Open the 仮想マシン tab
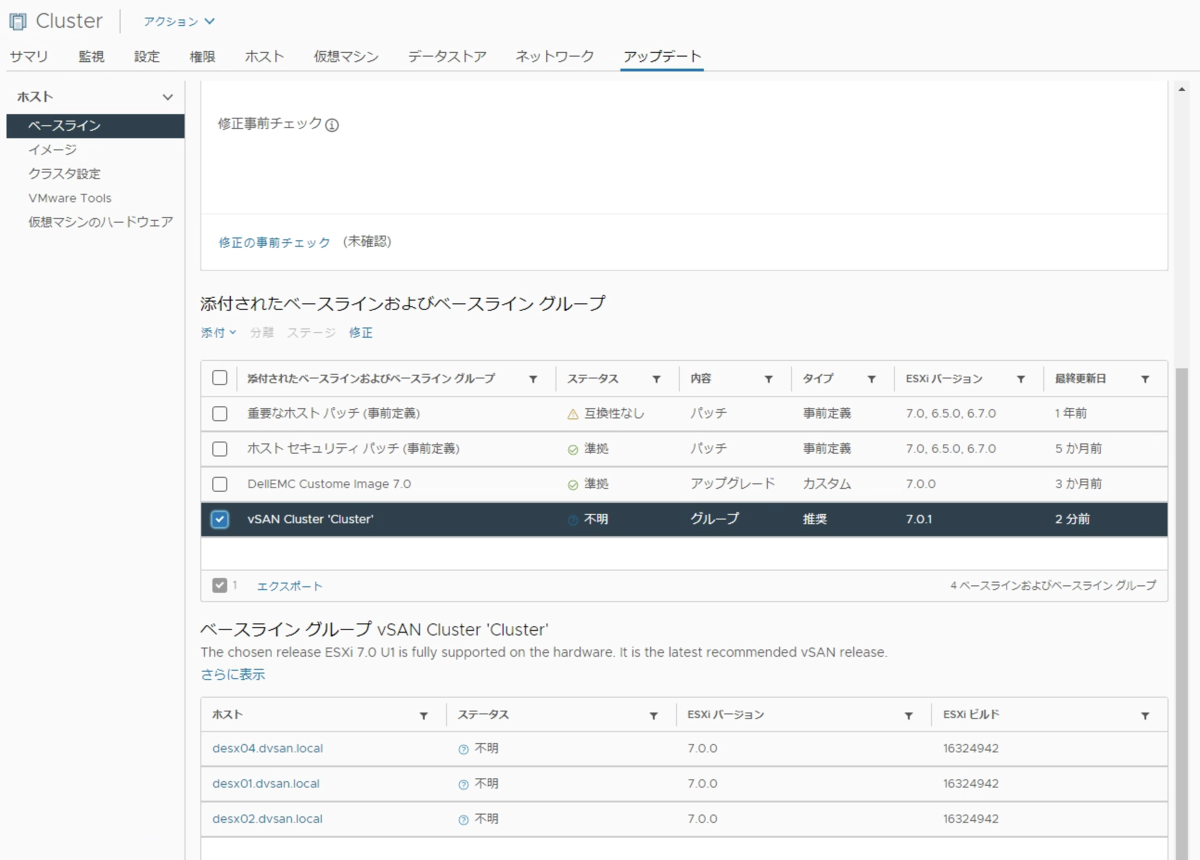Screen dimensions: 1200x860 (x=346, y=56)
